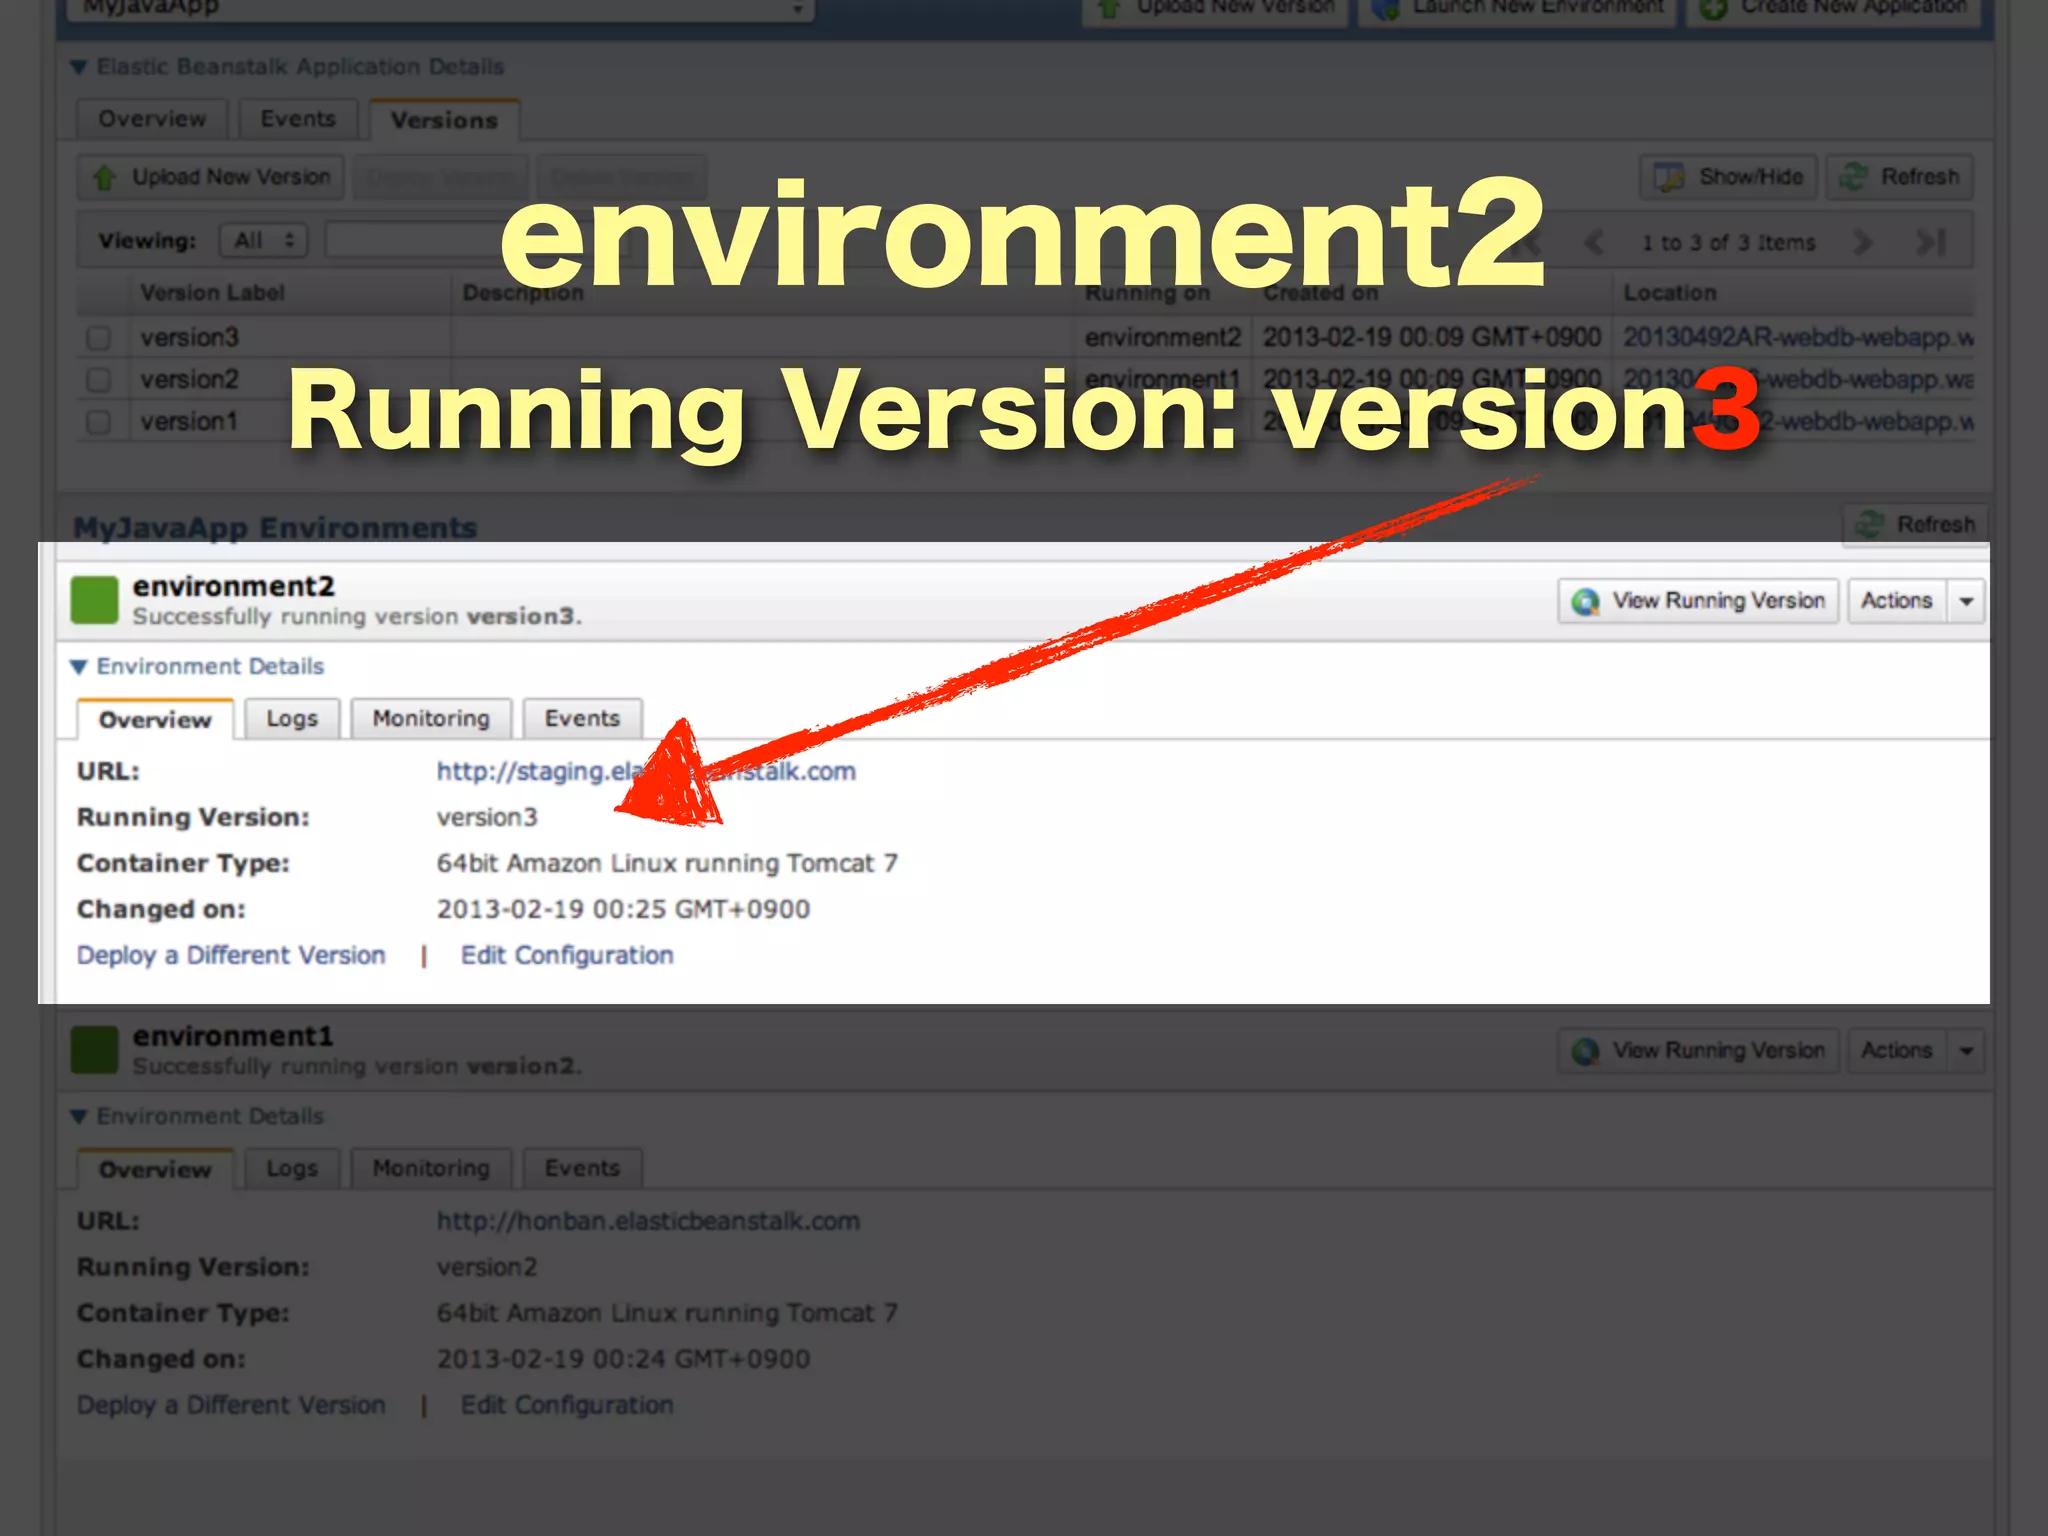Screen dimensions: 2048x1536
Task: Click version3 label in versions table
Action: (x=190, y=337)
